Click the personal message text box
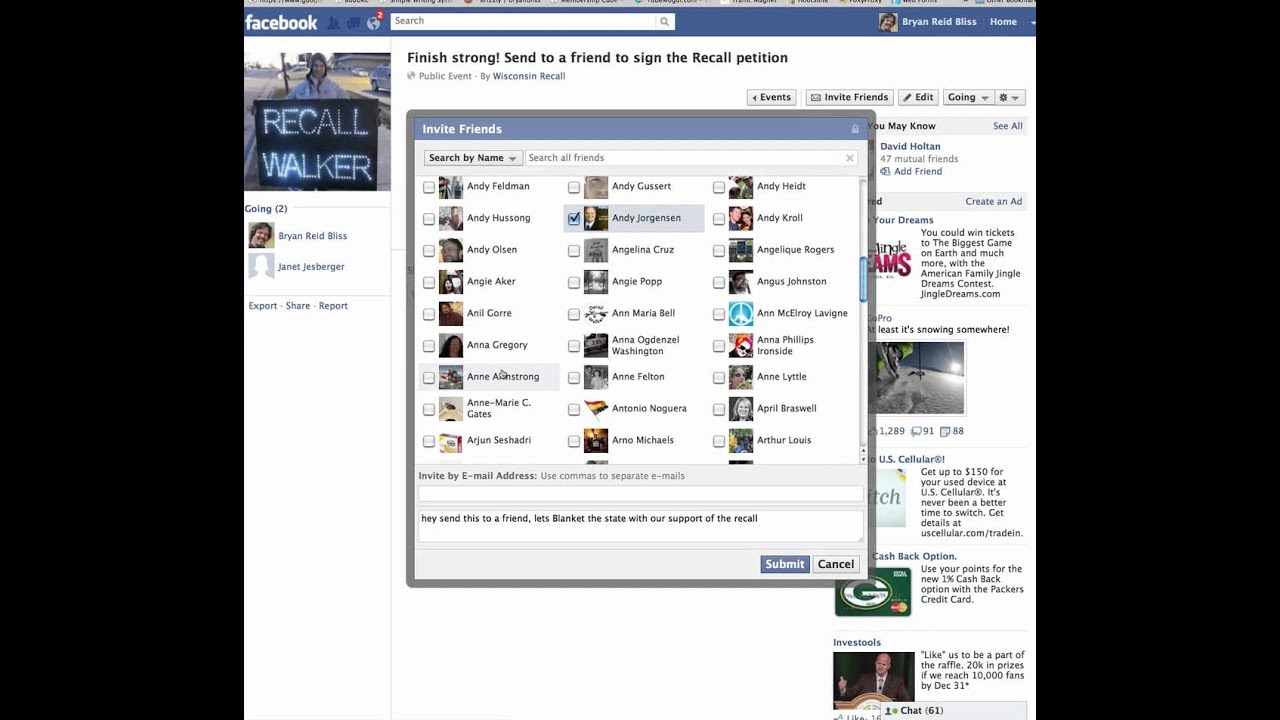1280x720 pixels. pos(640,526)
